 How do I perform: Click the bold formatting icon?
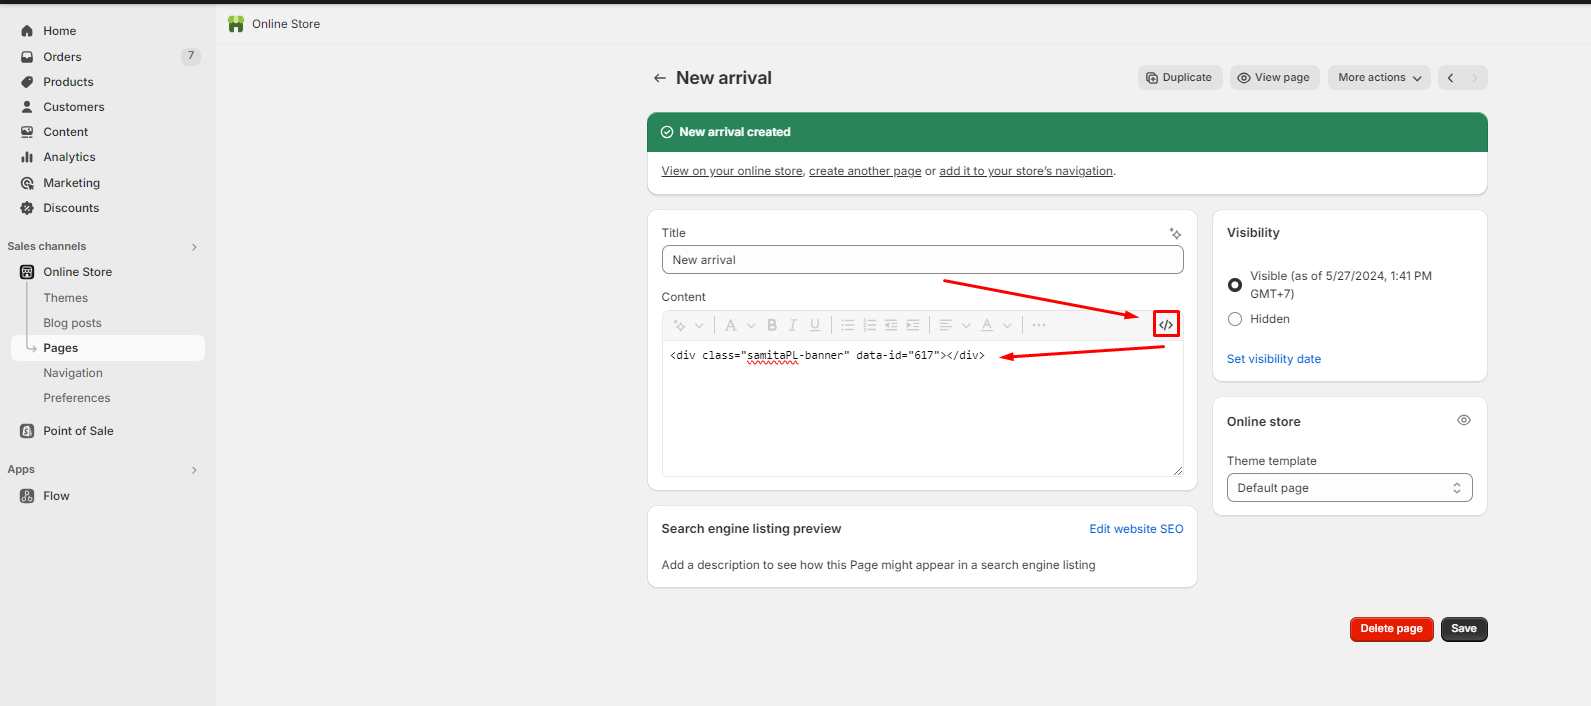tap(772, 325)
